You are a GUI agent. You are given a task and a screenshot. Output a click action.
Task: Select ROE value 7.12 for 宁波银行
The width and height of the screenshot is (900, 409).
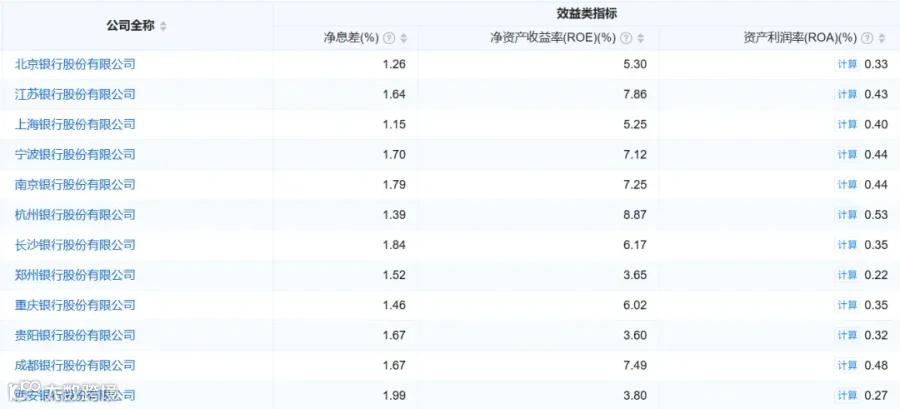(x=635, y=154)
